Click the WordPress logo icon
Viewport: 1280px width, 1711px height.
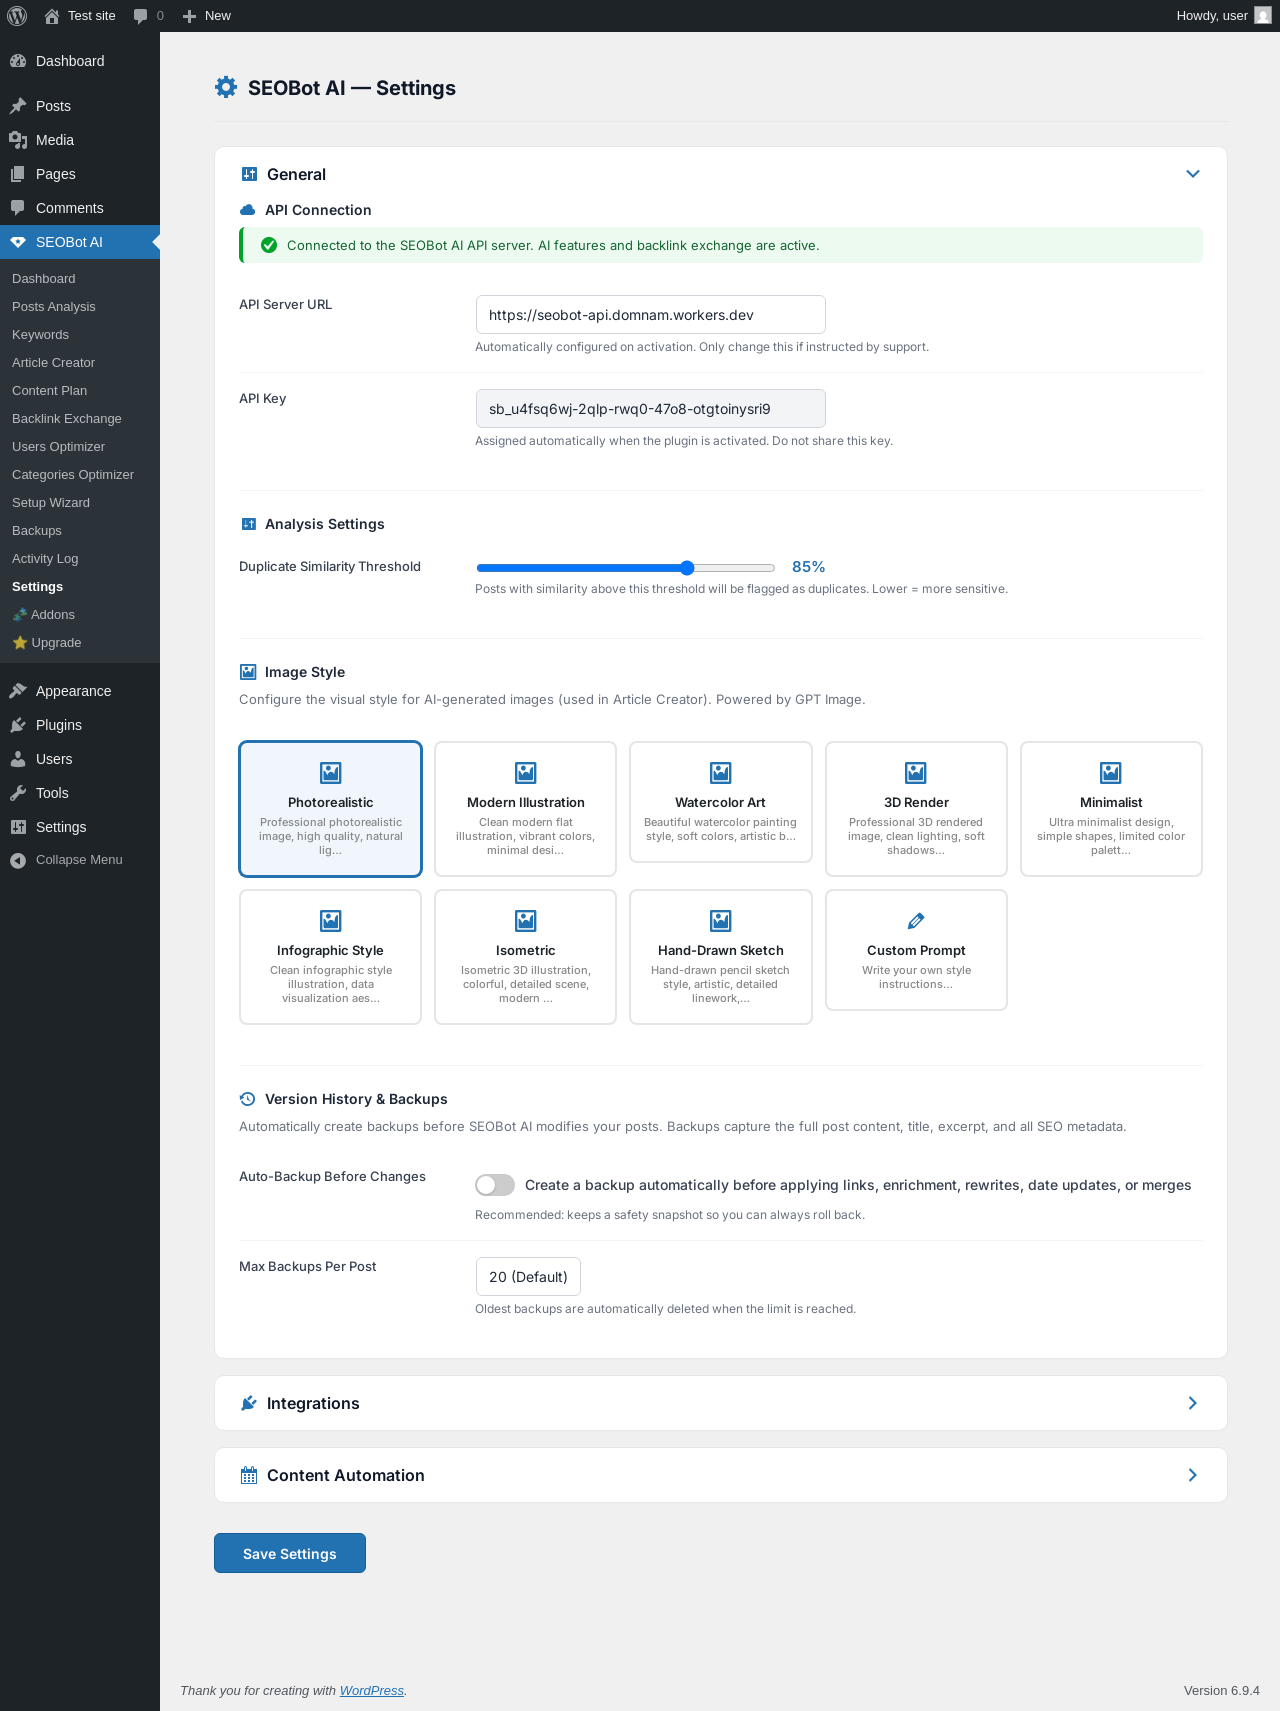(x=17, y=16)
